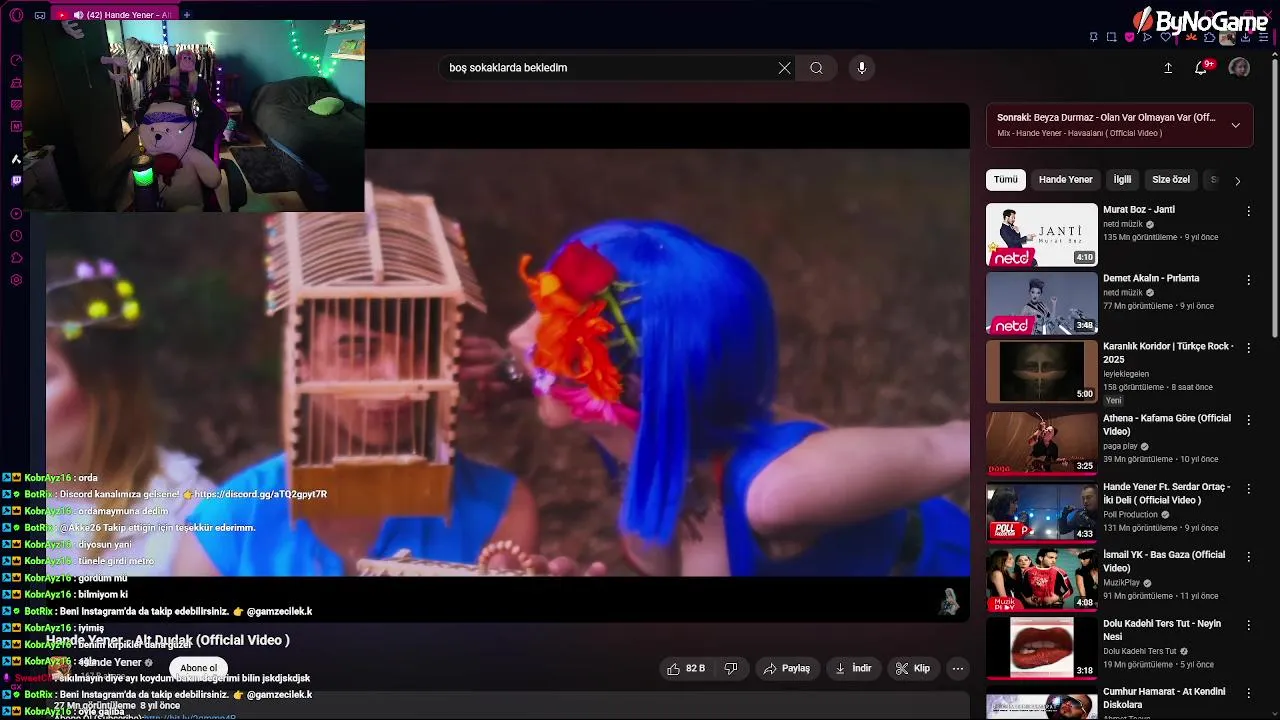Open the Twitch panel in the sidebar
The width and height of the screenshot is (1280, 720).
[16, 181]
